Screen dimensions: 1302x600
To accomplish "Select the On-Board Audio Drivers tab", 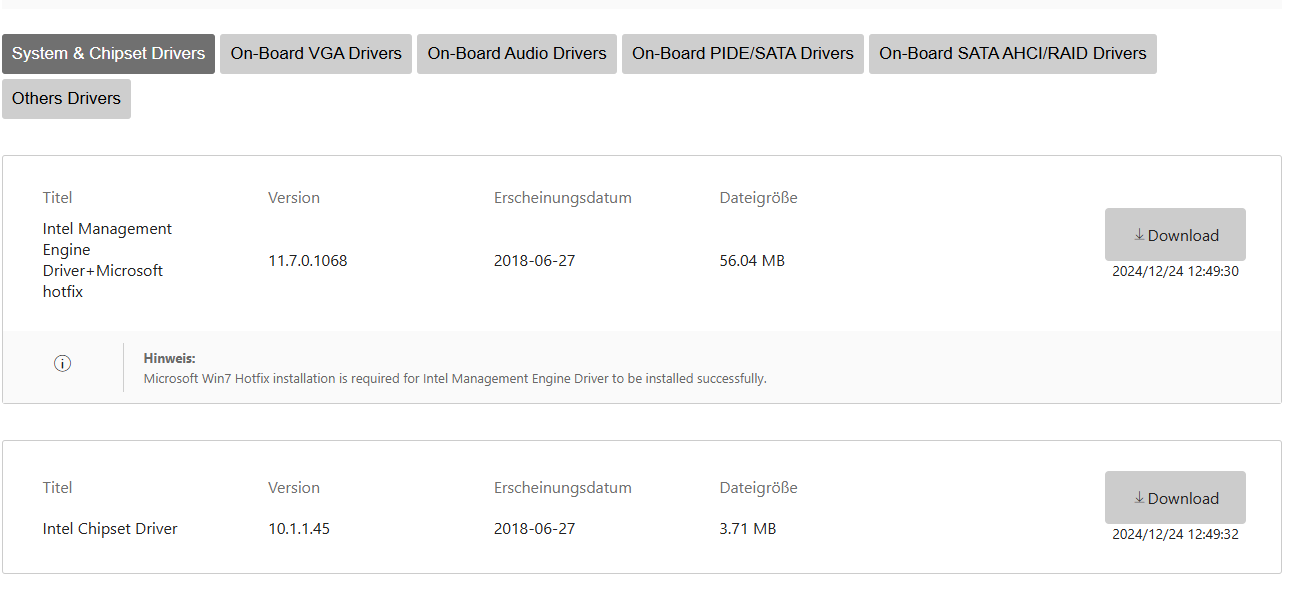I will 517,54.
